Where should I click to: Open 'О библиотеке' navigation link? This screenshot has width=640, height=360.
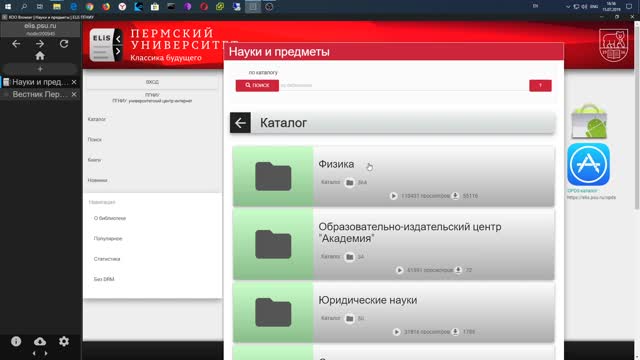click(110, 218)
